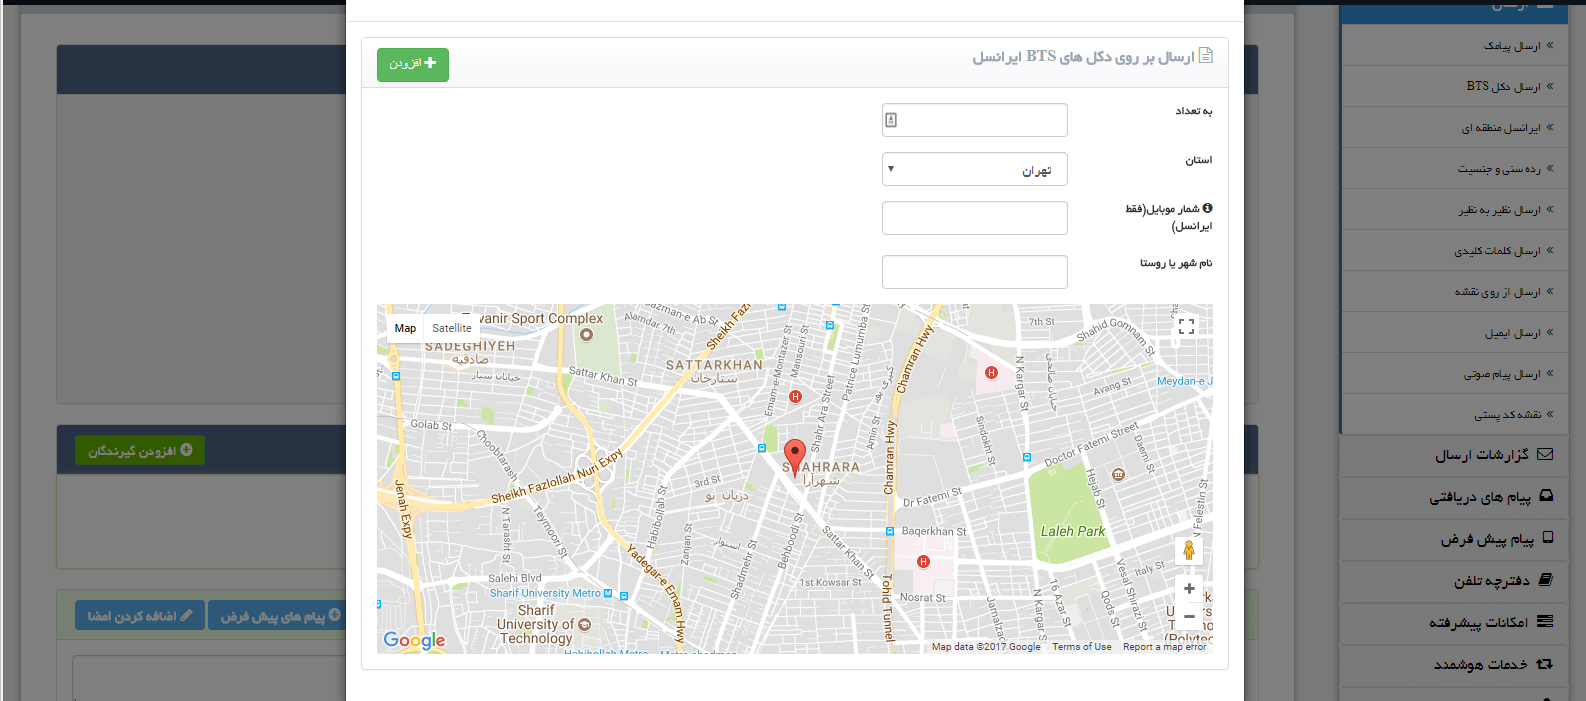The width and height of the screenshot is (1586, 701).
Task: Click the info icon beside شماره موبایل label
Action: (1207, 208)
